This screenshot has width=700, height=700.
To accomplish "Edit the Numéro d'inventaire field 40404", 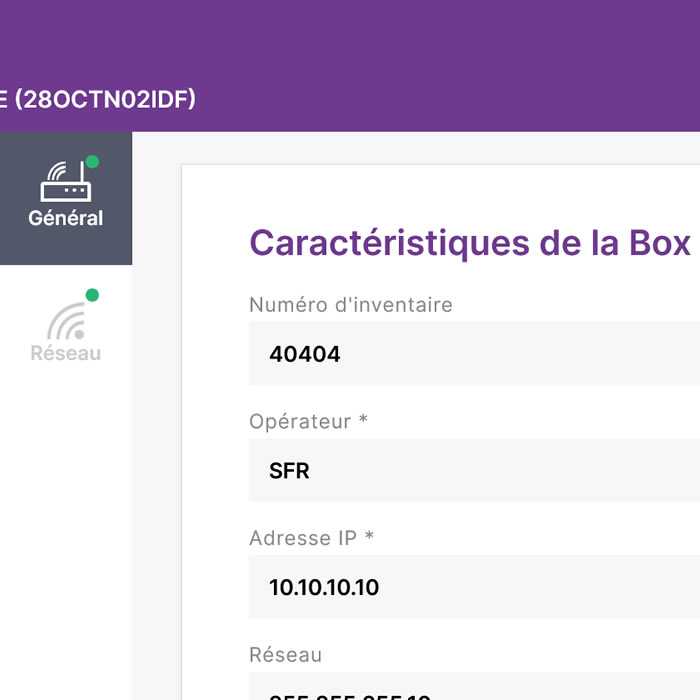I will [x=474, y=353].
